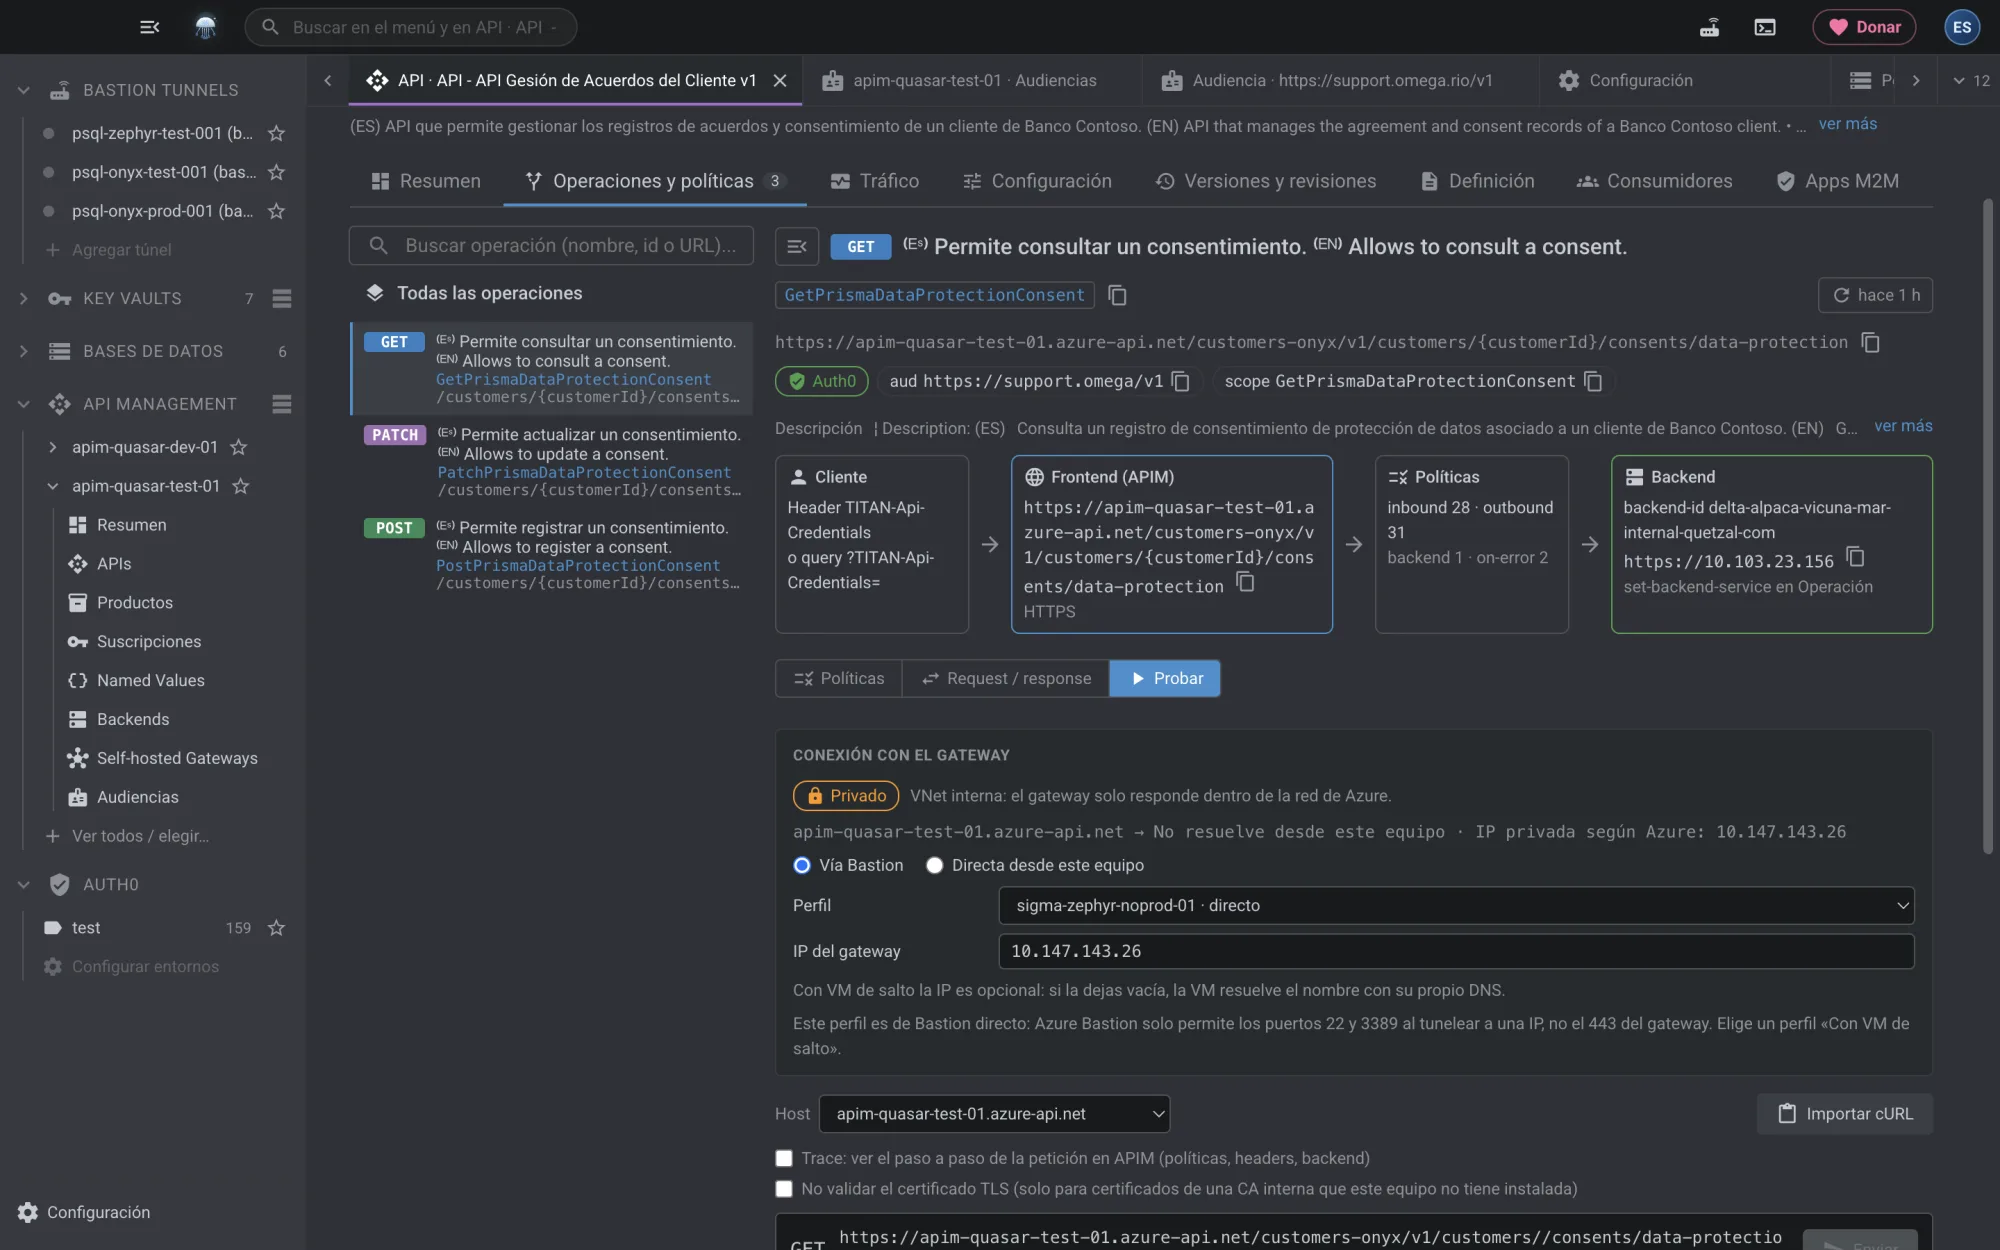2000x1250 pixels.
Task: Open the Versiones y revisiones tab
Action: pos(1266,181)
